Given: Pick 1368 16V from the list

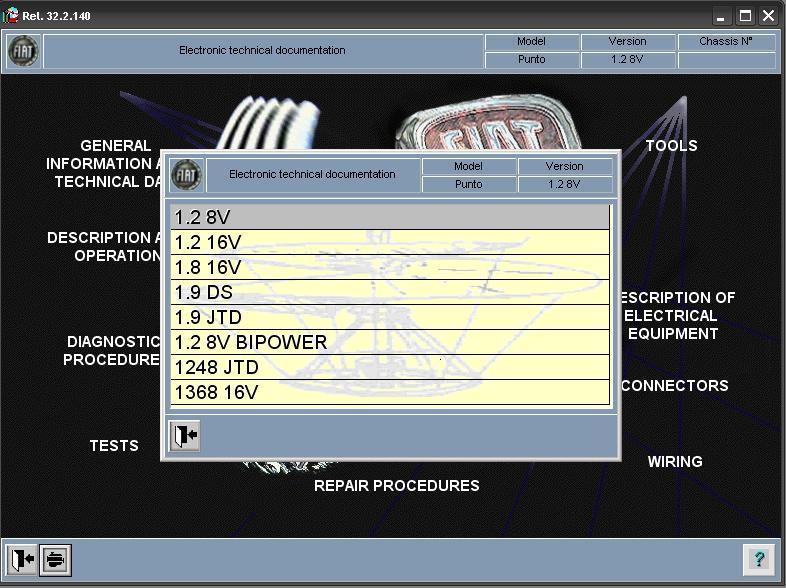Looking at the screenshot, I should point(390,392).
